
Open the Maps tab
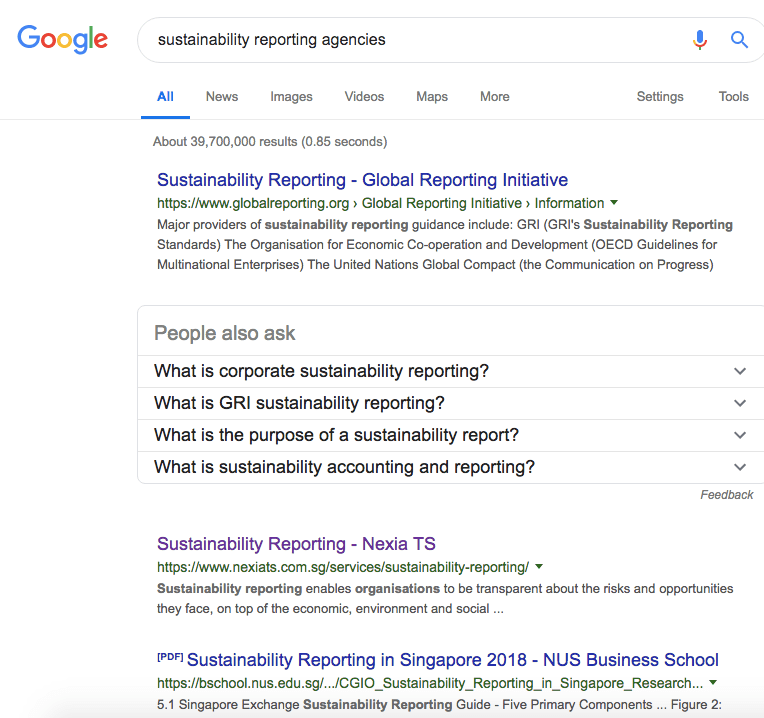pos(432,96)
